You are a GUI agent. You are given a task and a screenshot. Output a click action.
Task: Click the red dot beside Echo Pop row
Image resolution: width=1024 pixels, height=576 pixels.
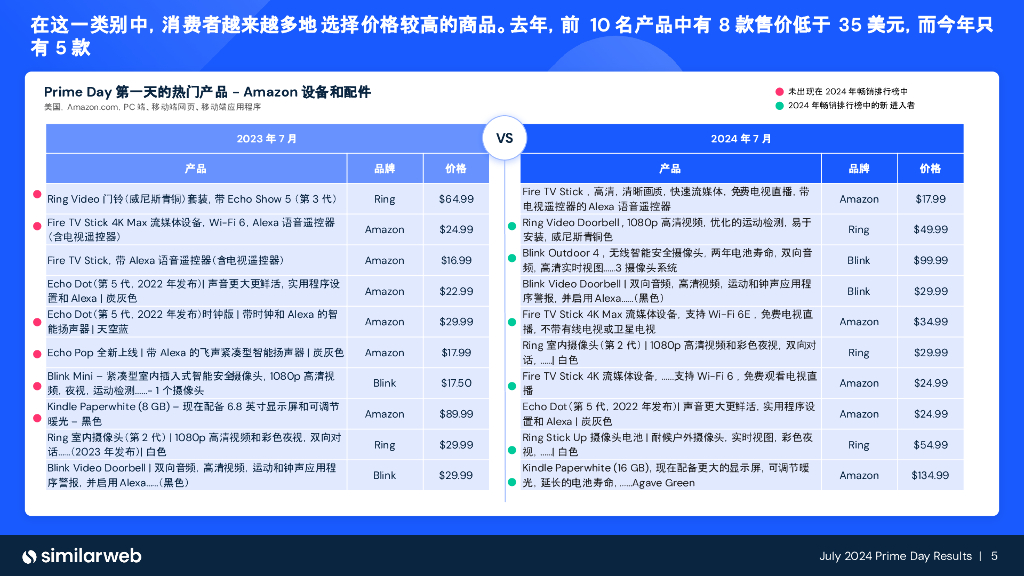coord(38,353)
